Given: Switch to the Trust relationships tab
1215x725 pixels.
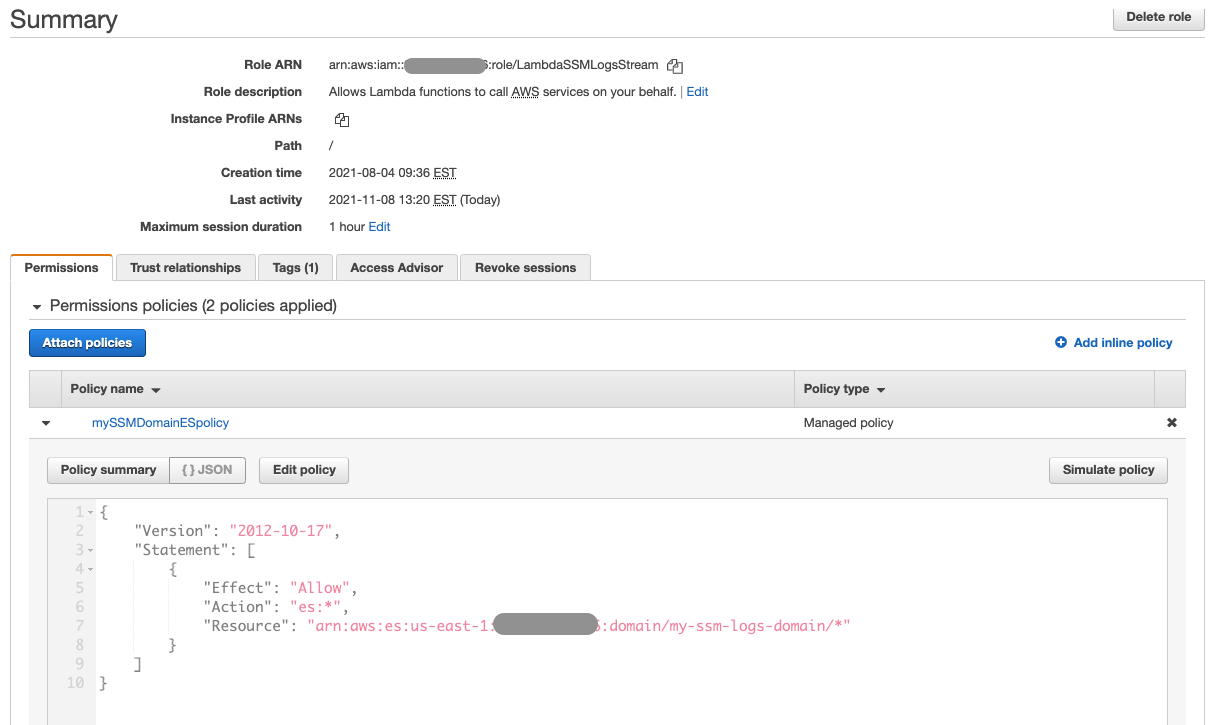Looking at the screenshot, I should [x=184, y=267].
